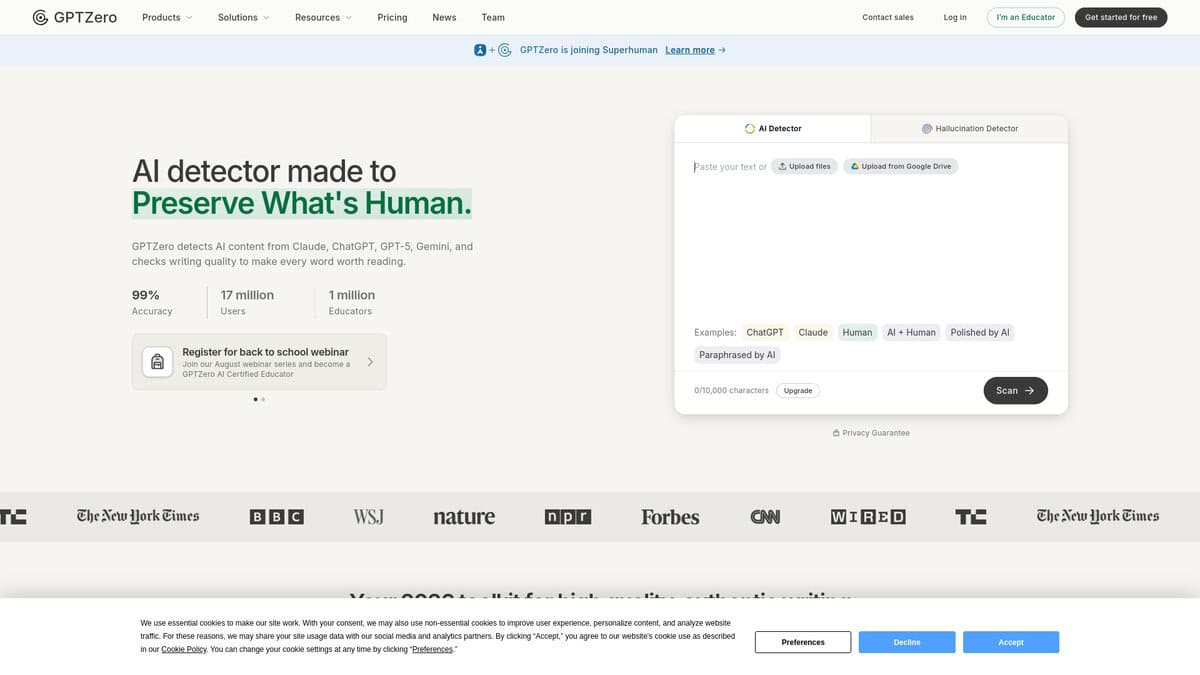Click the BBC logo
Screen dimensions: 1200x675
tap(276, 517)
